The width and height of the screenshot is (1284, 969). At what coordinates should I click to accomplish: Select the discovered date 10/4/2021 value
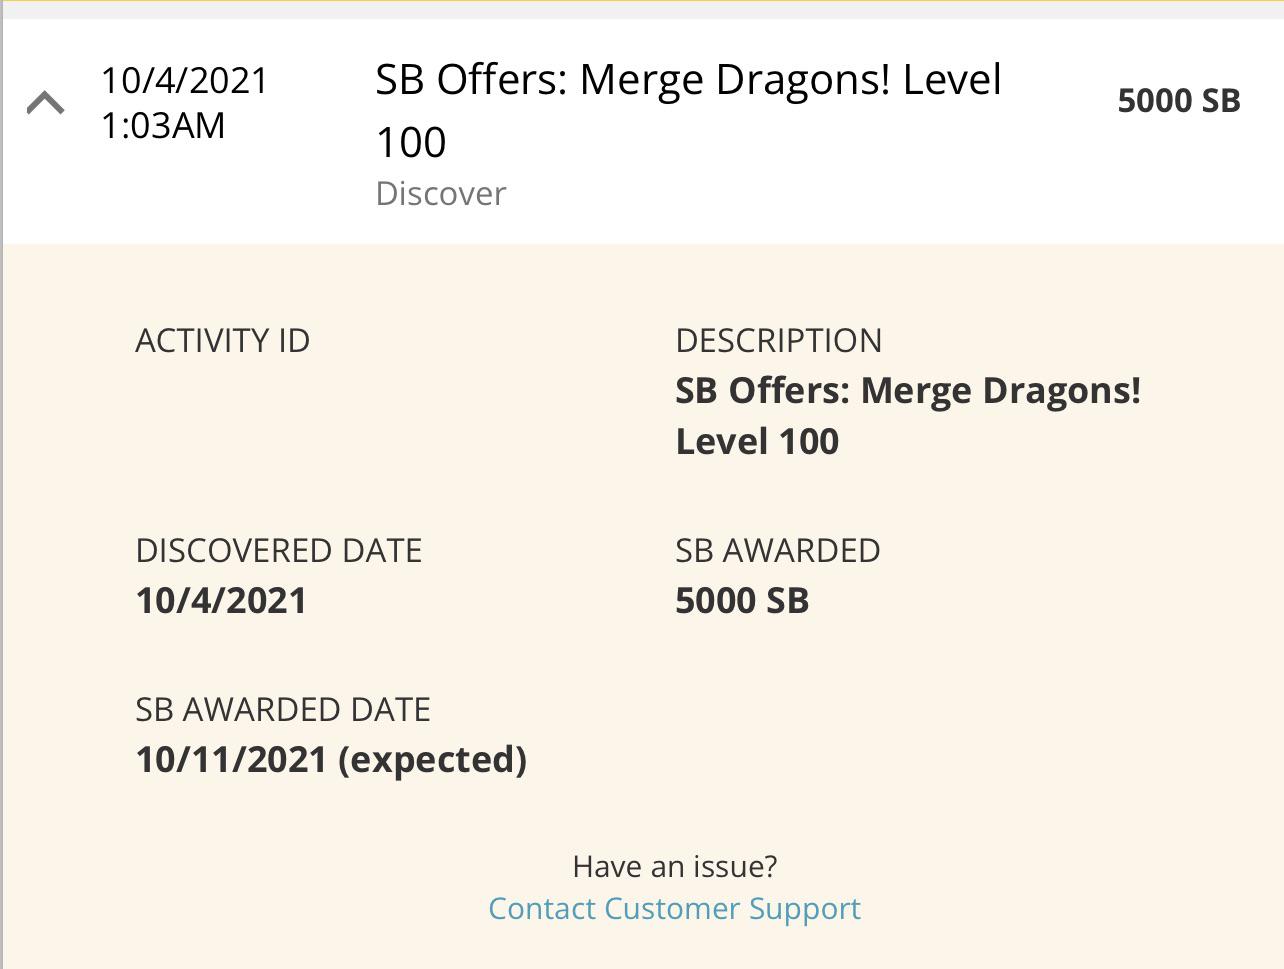click(223, 600)
